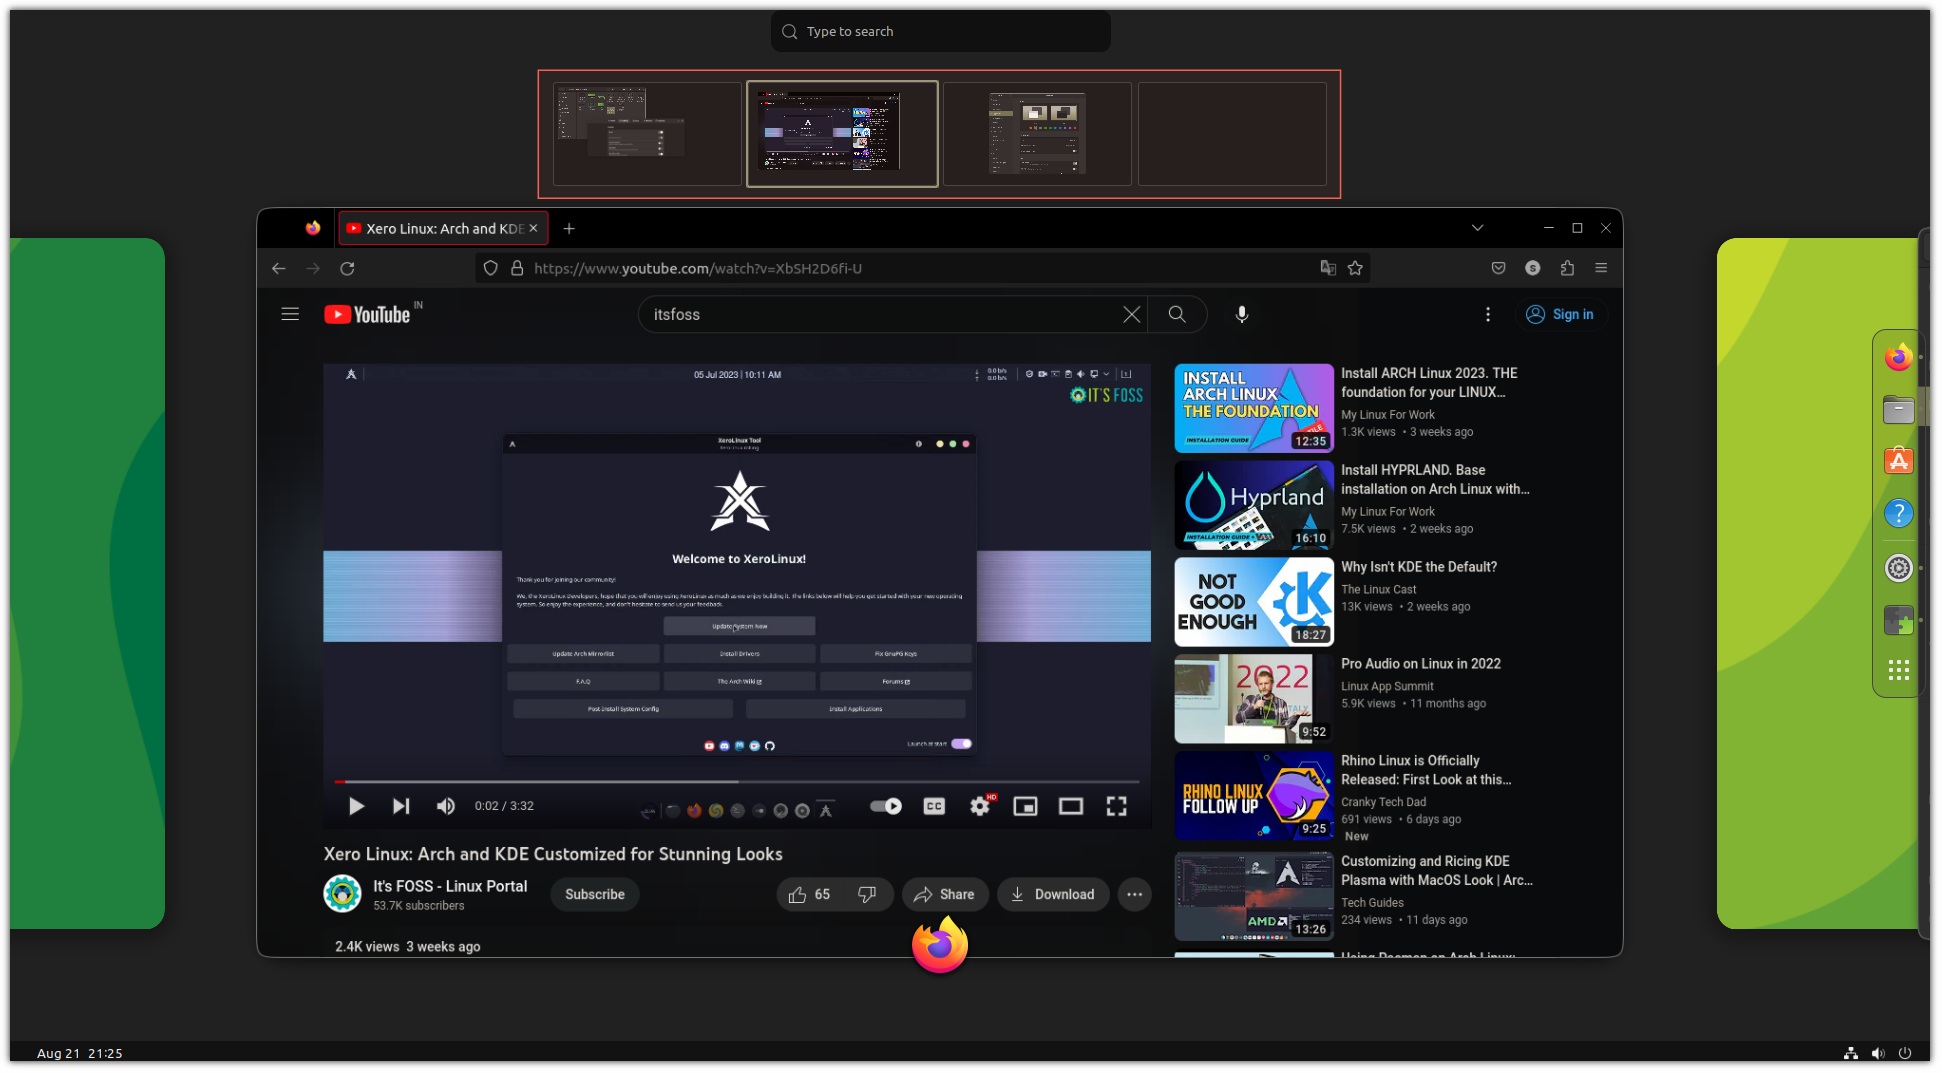Launch Ubuntu Software from the dock
Image resolution: width=1942 pixels, height=1073 pixels.
(x=1898, y=461)
